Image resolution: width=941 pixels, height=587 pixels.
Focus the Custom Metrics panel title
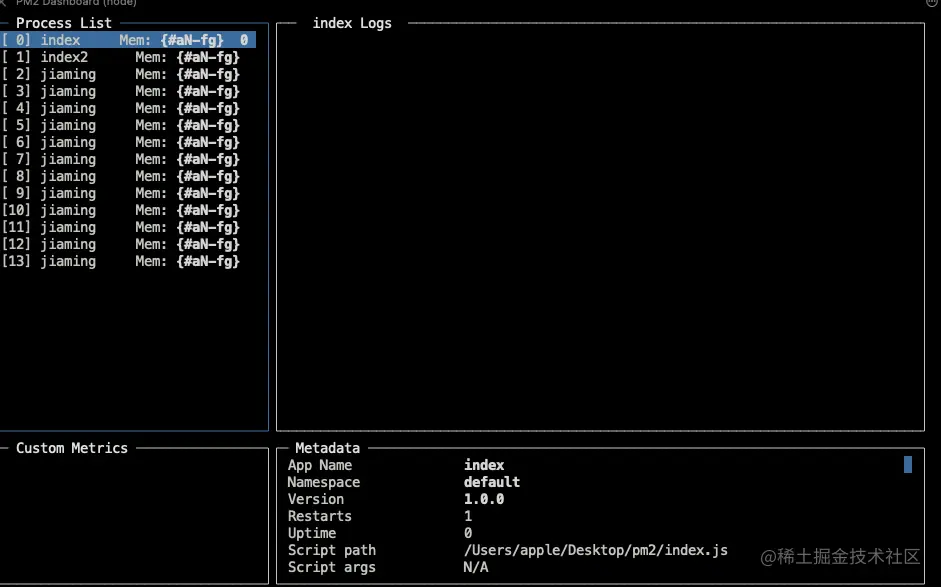coord(72,448)
